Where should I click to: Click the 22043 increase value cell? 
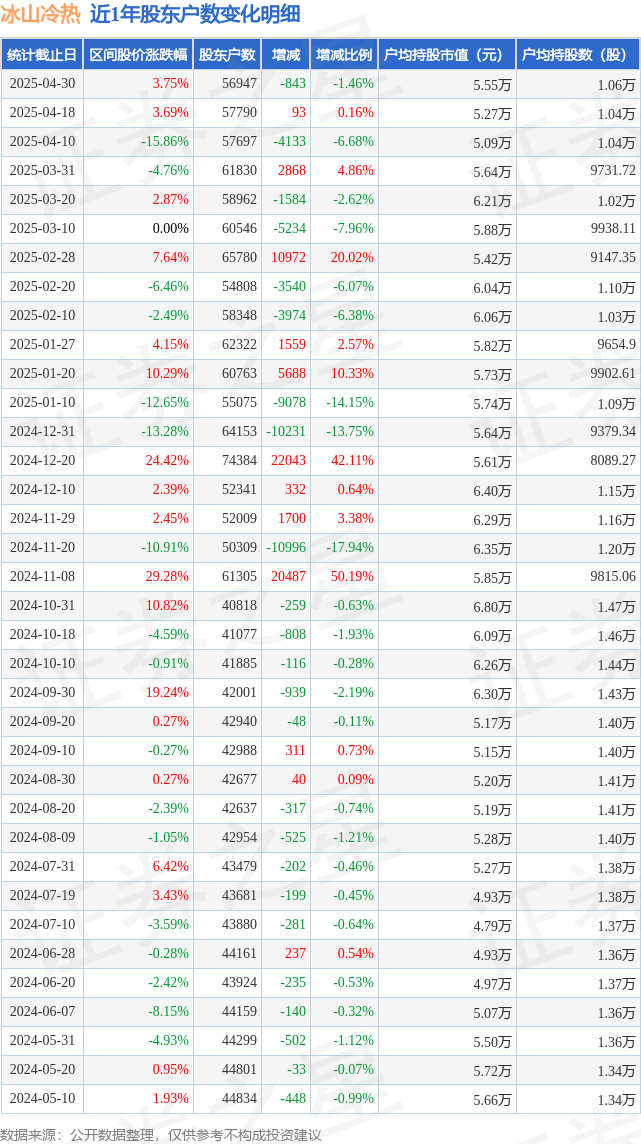pyautogui.click(x=289, y=460)
